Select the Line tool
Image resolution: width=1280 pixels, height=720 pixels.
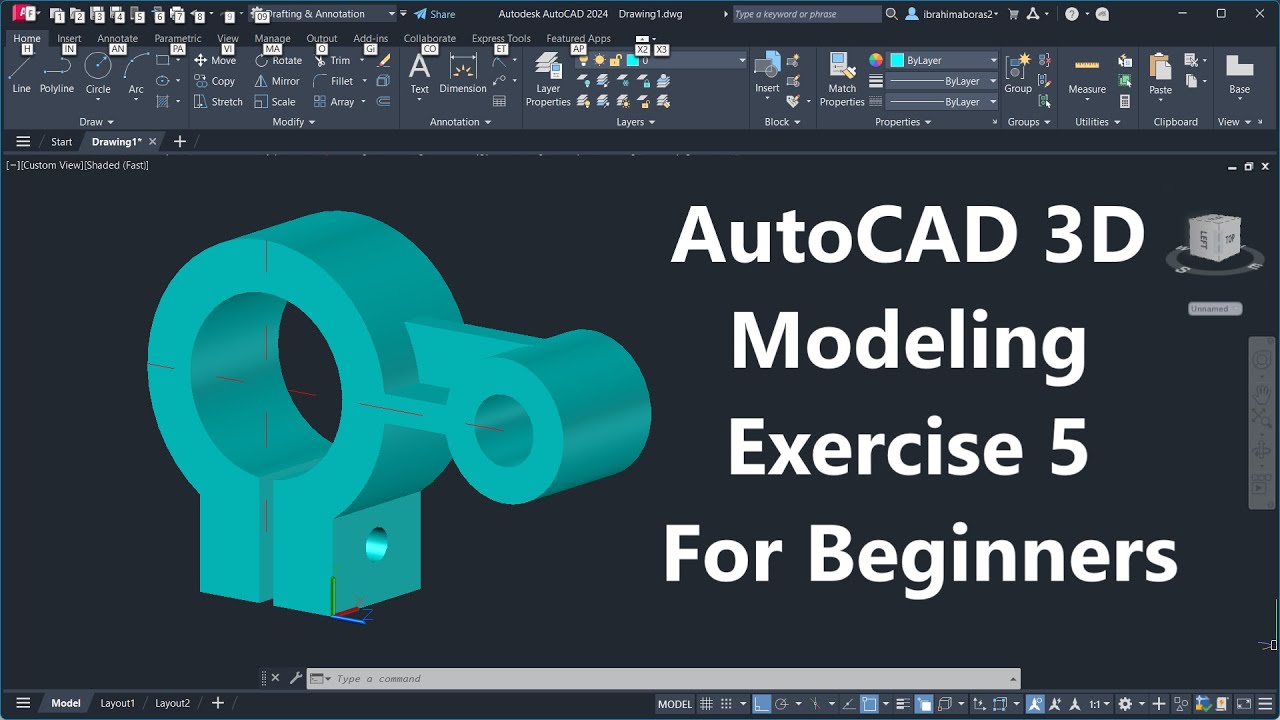(x=21, y=74)
